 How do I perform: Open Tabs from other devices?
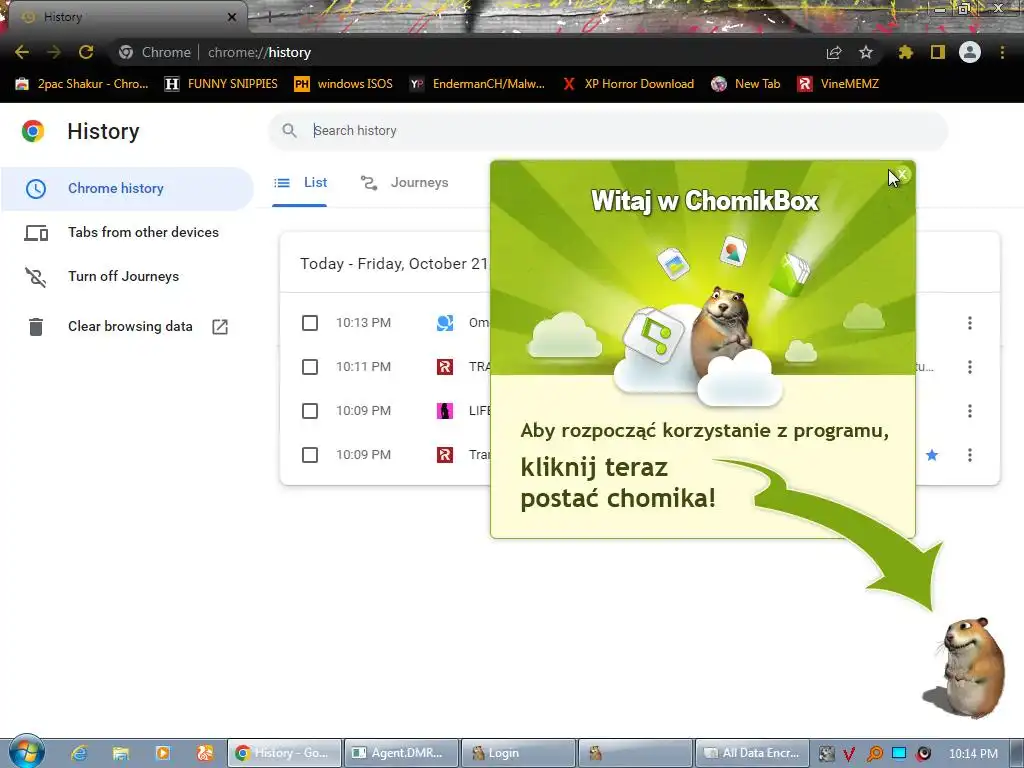[127, 232]
